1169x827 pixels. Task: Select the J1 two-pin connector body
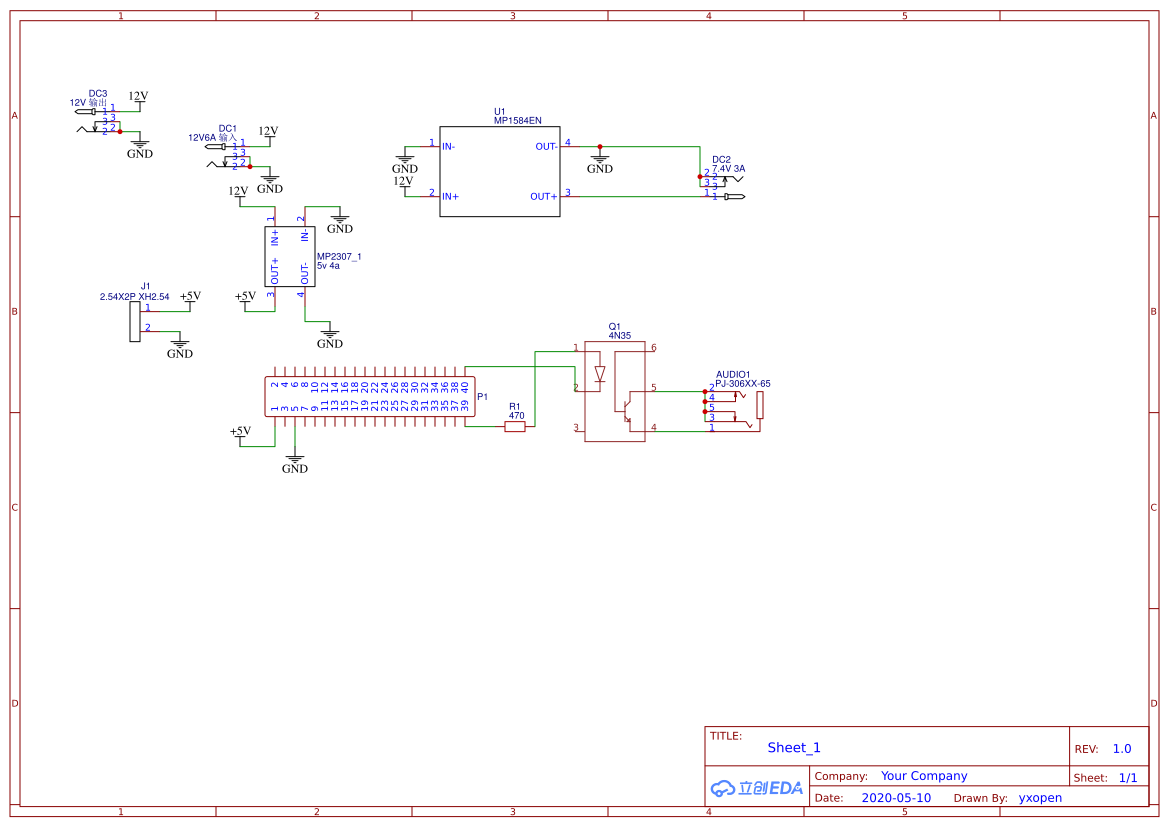coord(135,321)
